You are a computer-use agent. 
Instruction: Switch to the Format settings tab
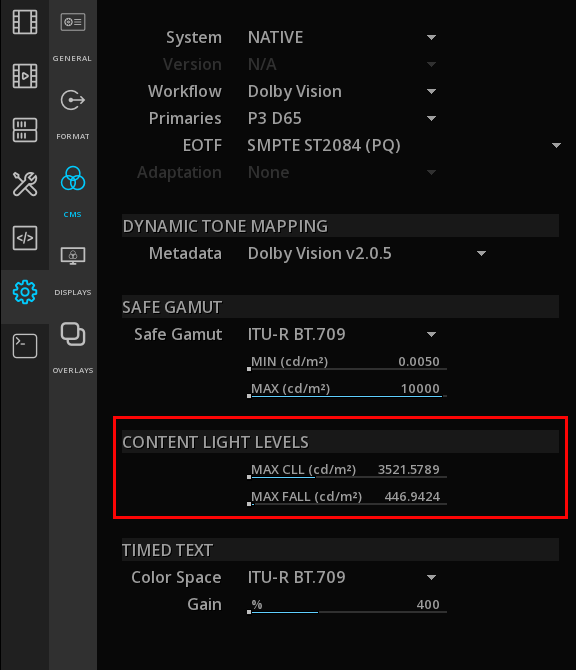coord(73,115)
